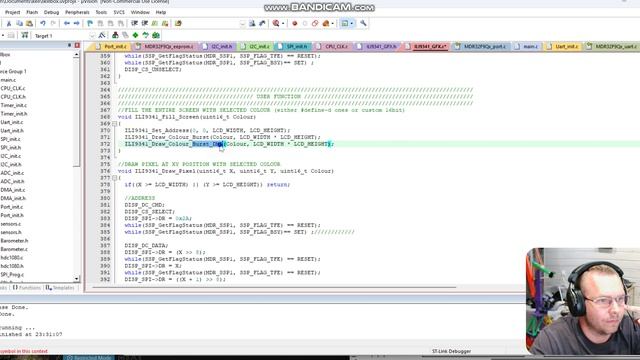Screen dimensions: 640x360
Task: Enable or disable current breakpoint
Action: (x=305, y=24)
